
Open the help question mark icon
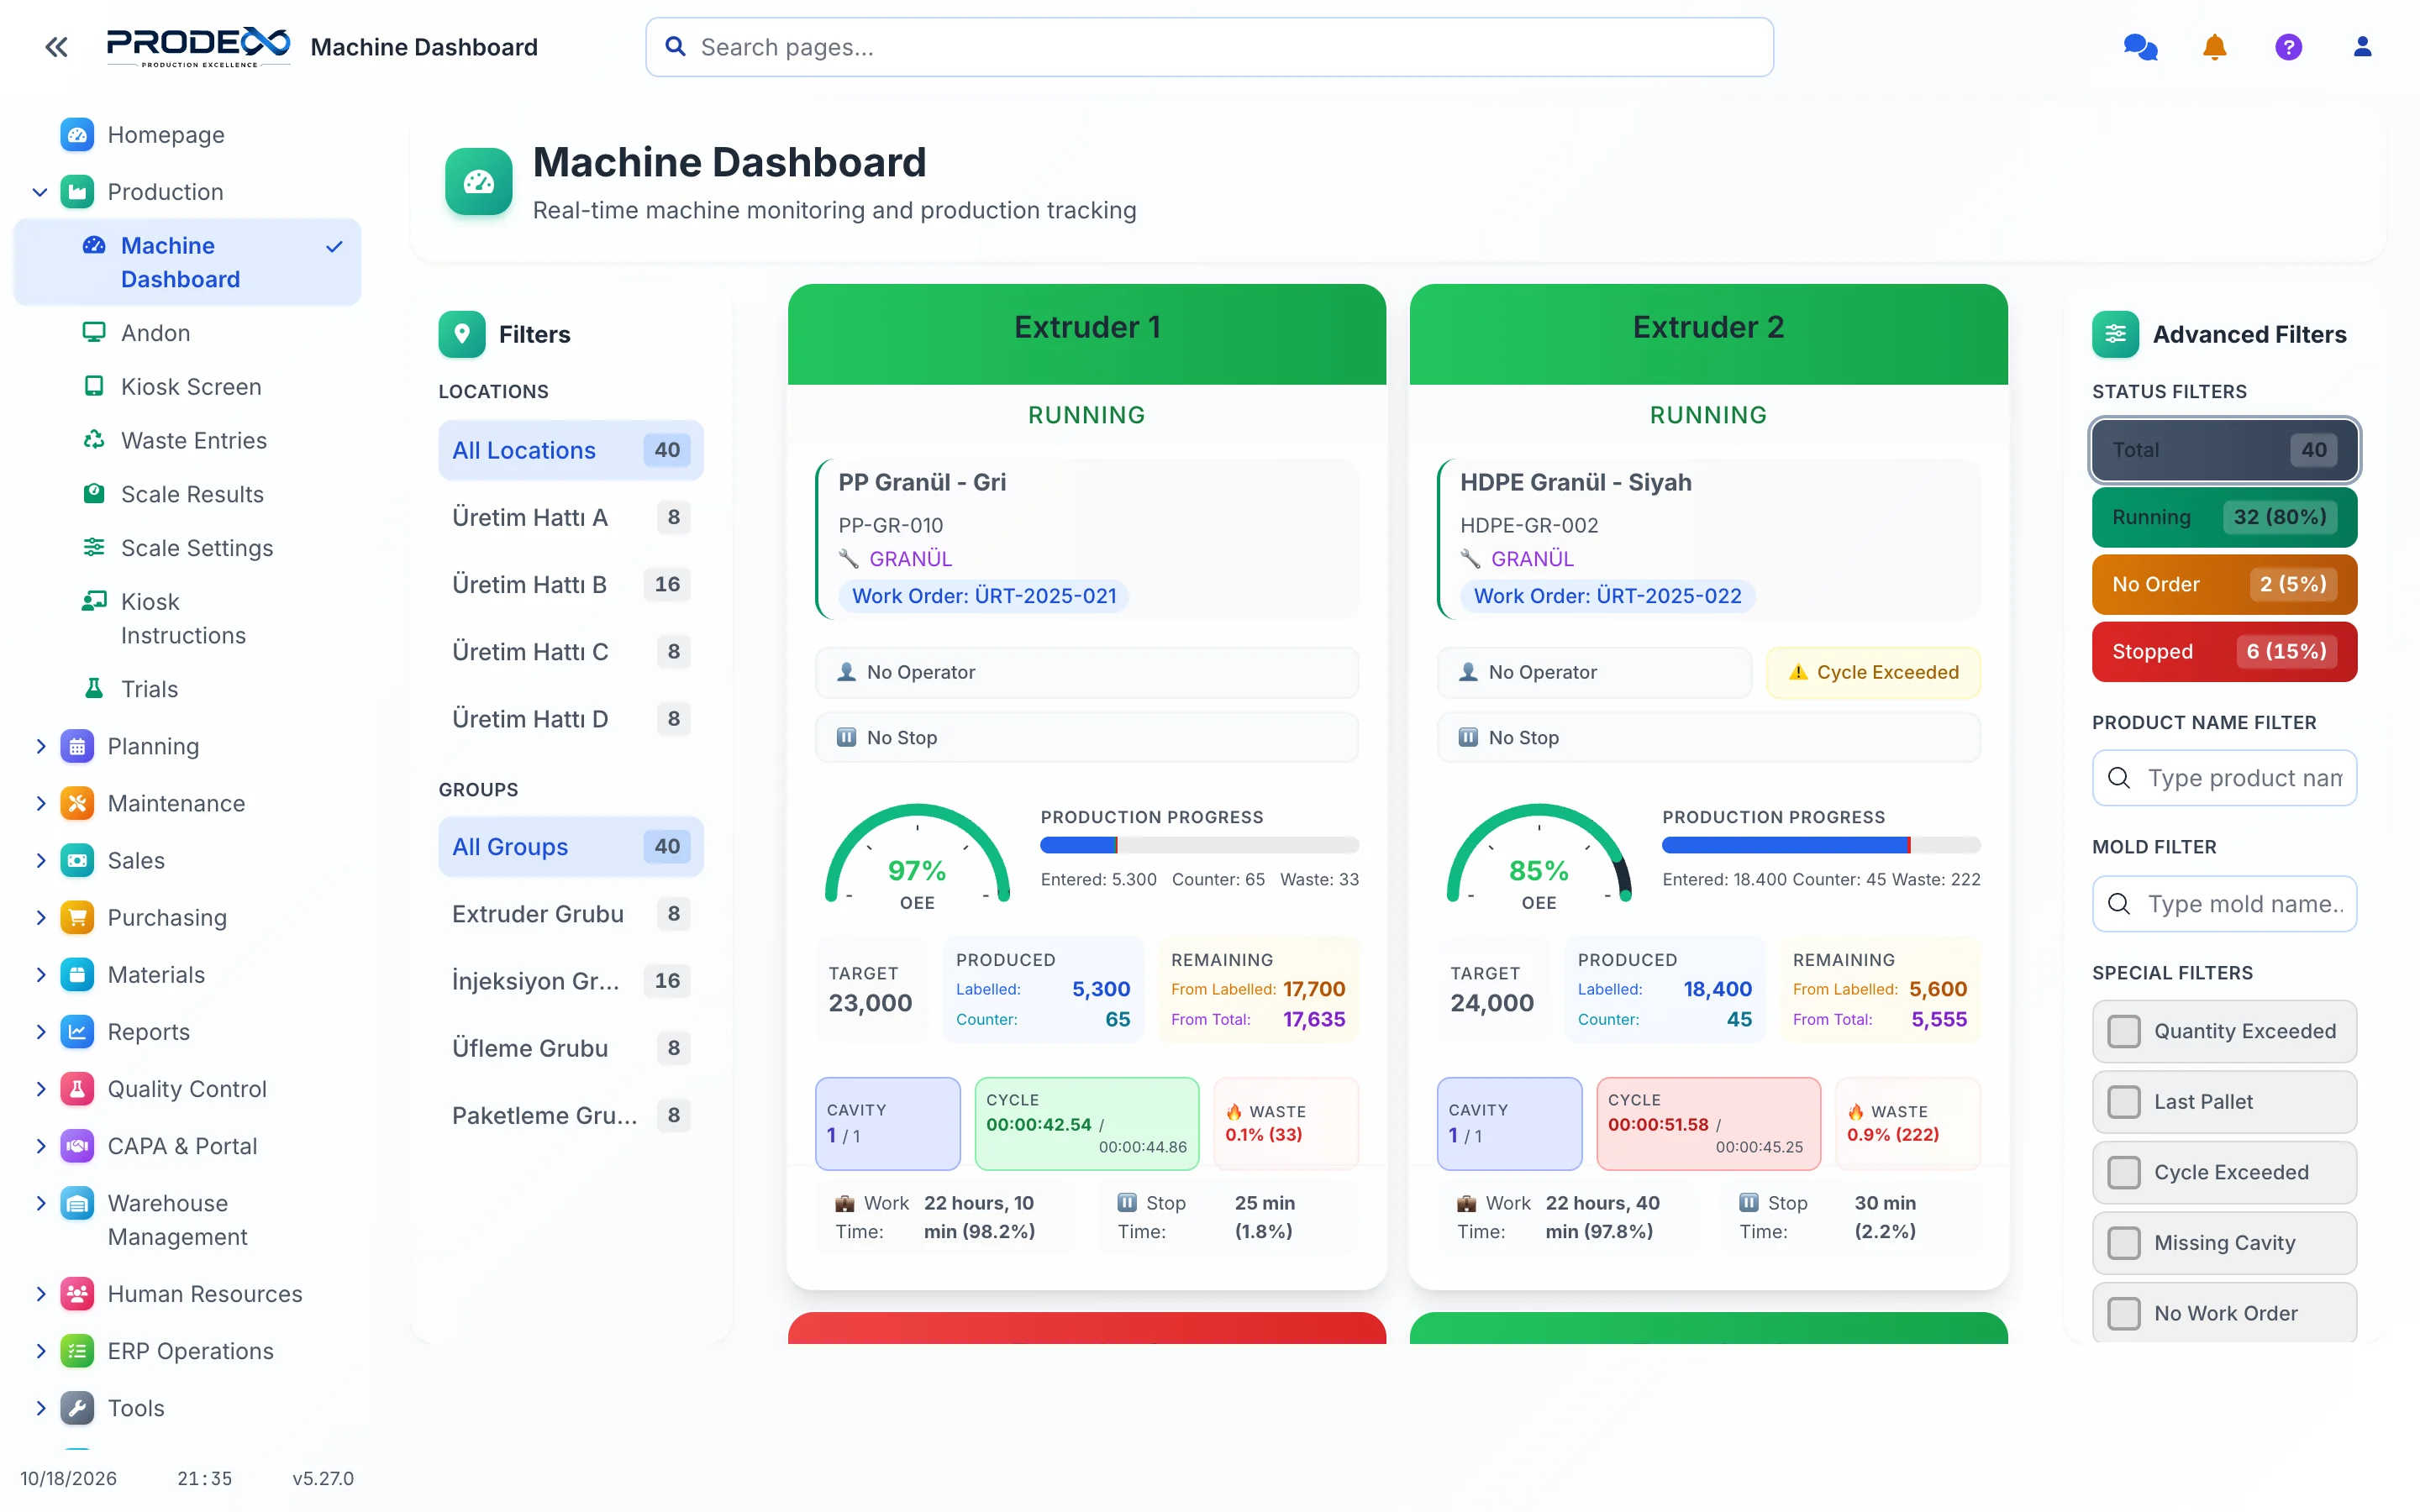pos(2288,47)
